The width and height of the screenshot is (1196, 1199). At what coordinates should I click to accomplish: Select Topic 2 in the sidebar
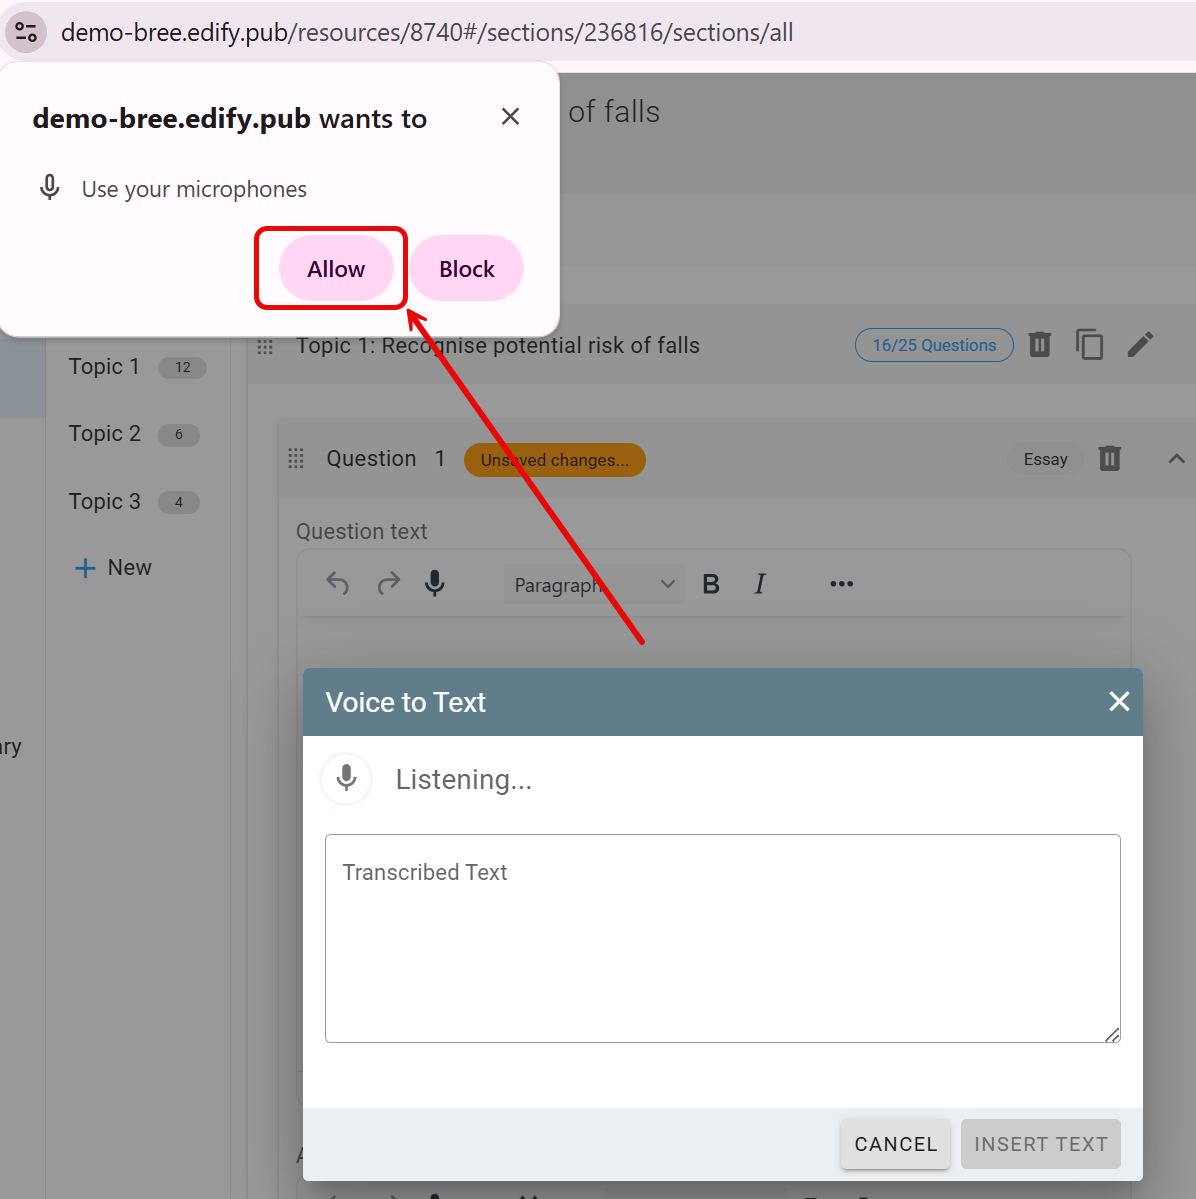[x=105, y=434]
